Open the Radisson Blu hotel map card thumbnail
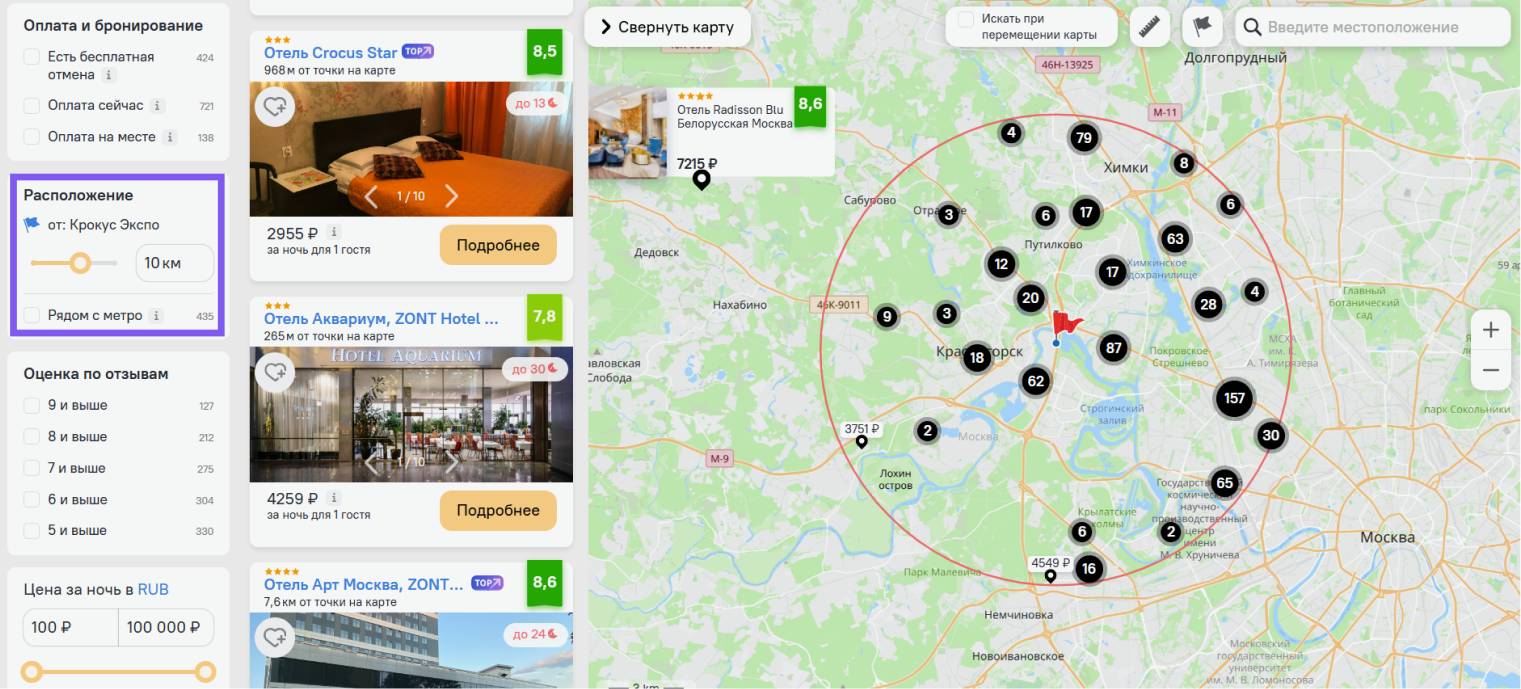This screenshot has width=1521, height=689. 628,132
